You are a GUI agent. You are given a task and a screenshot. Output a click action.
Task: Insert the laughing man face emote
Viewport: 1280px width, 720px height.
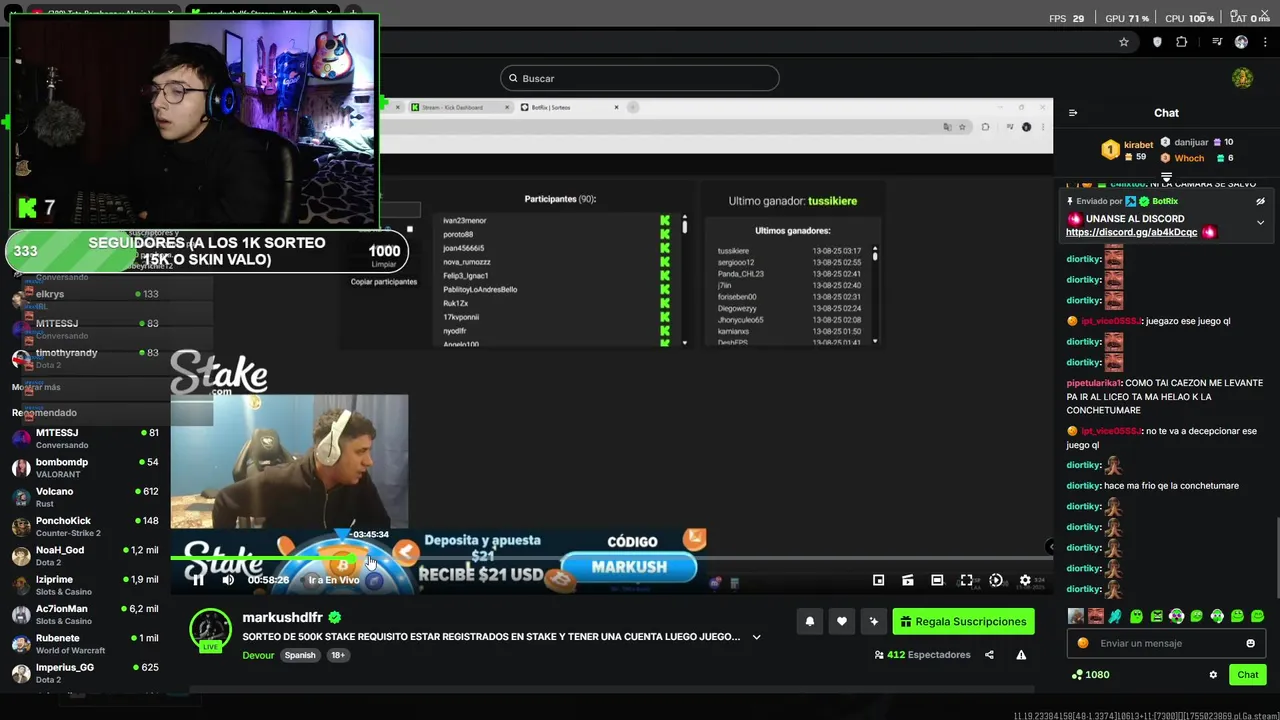1095,616
